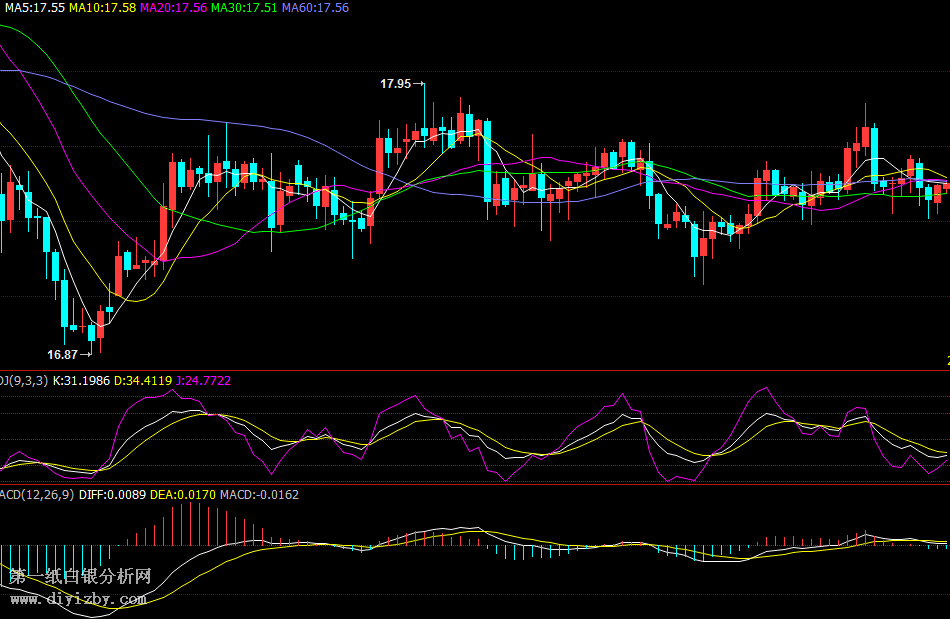Click the red divider above the MACD panel
The image size is (950, 619).
pyautogui.click(x=475, y=484)
